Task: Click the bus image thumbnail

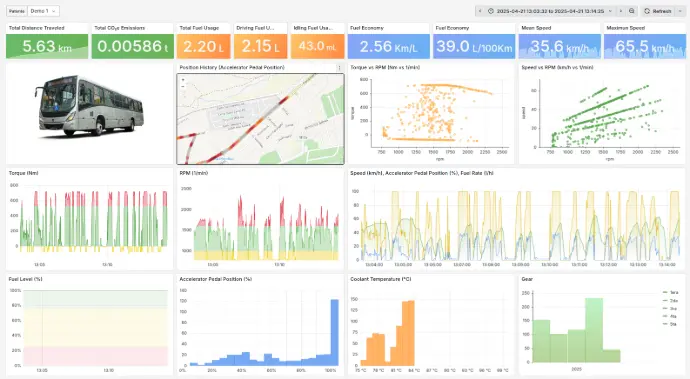Action: pyautogui.click(x=89, y=107)
